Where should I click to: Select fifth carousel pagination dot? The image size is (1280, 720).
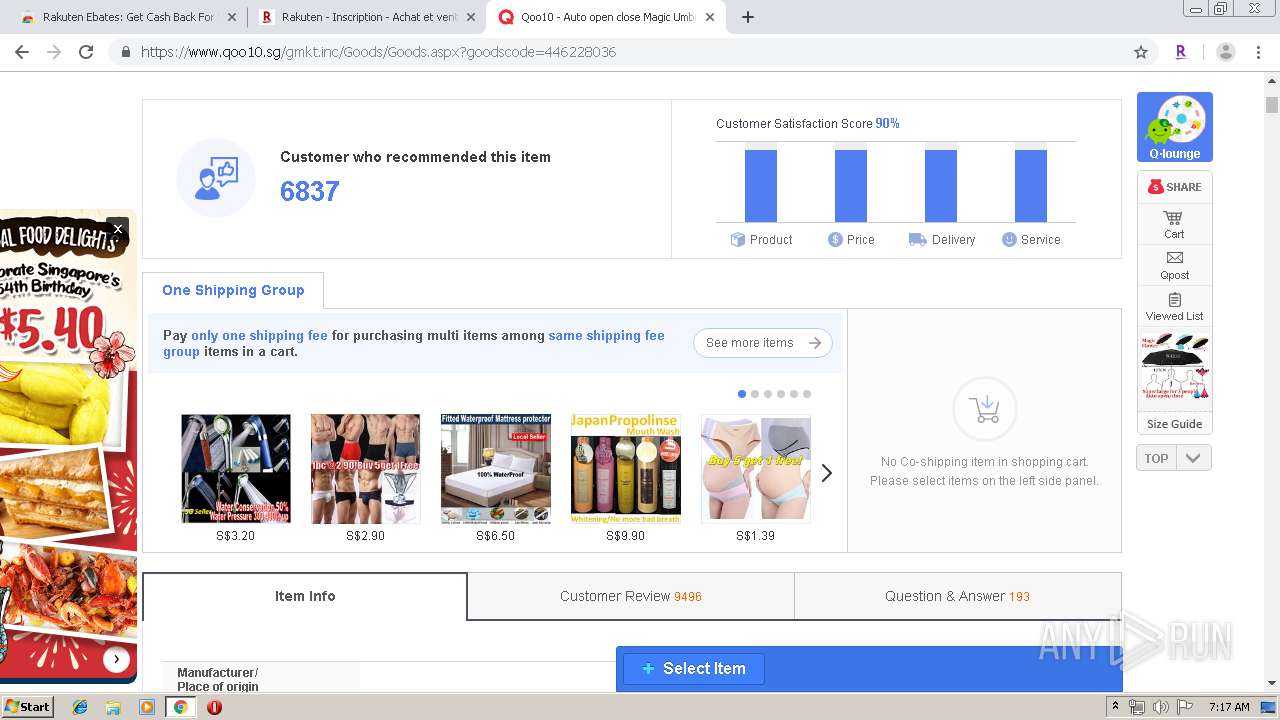tap(794, 394)
